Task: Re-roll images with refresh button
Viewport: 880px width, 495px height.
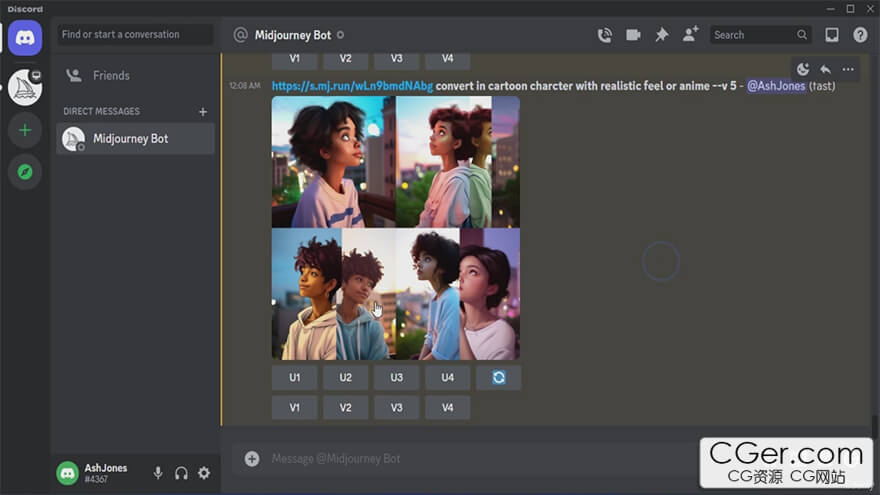Action: tap(498, 377)
